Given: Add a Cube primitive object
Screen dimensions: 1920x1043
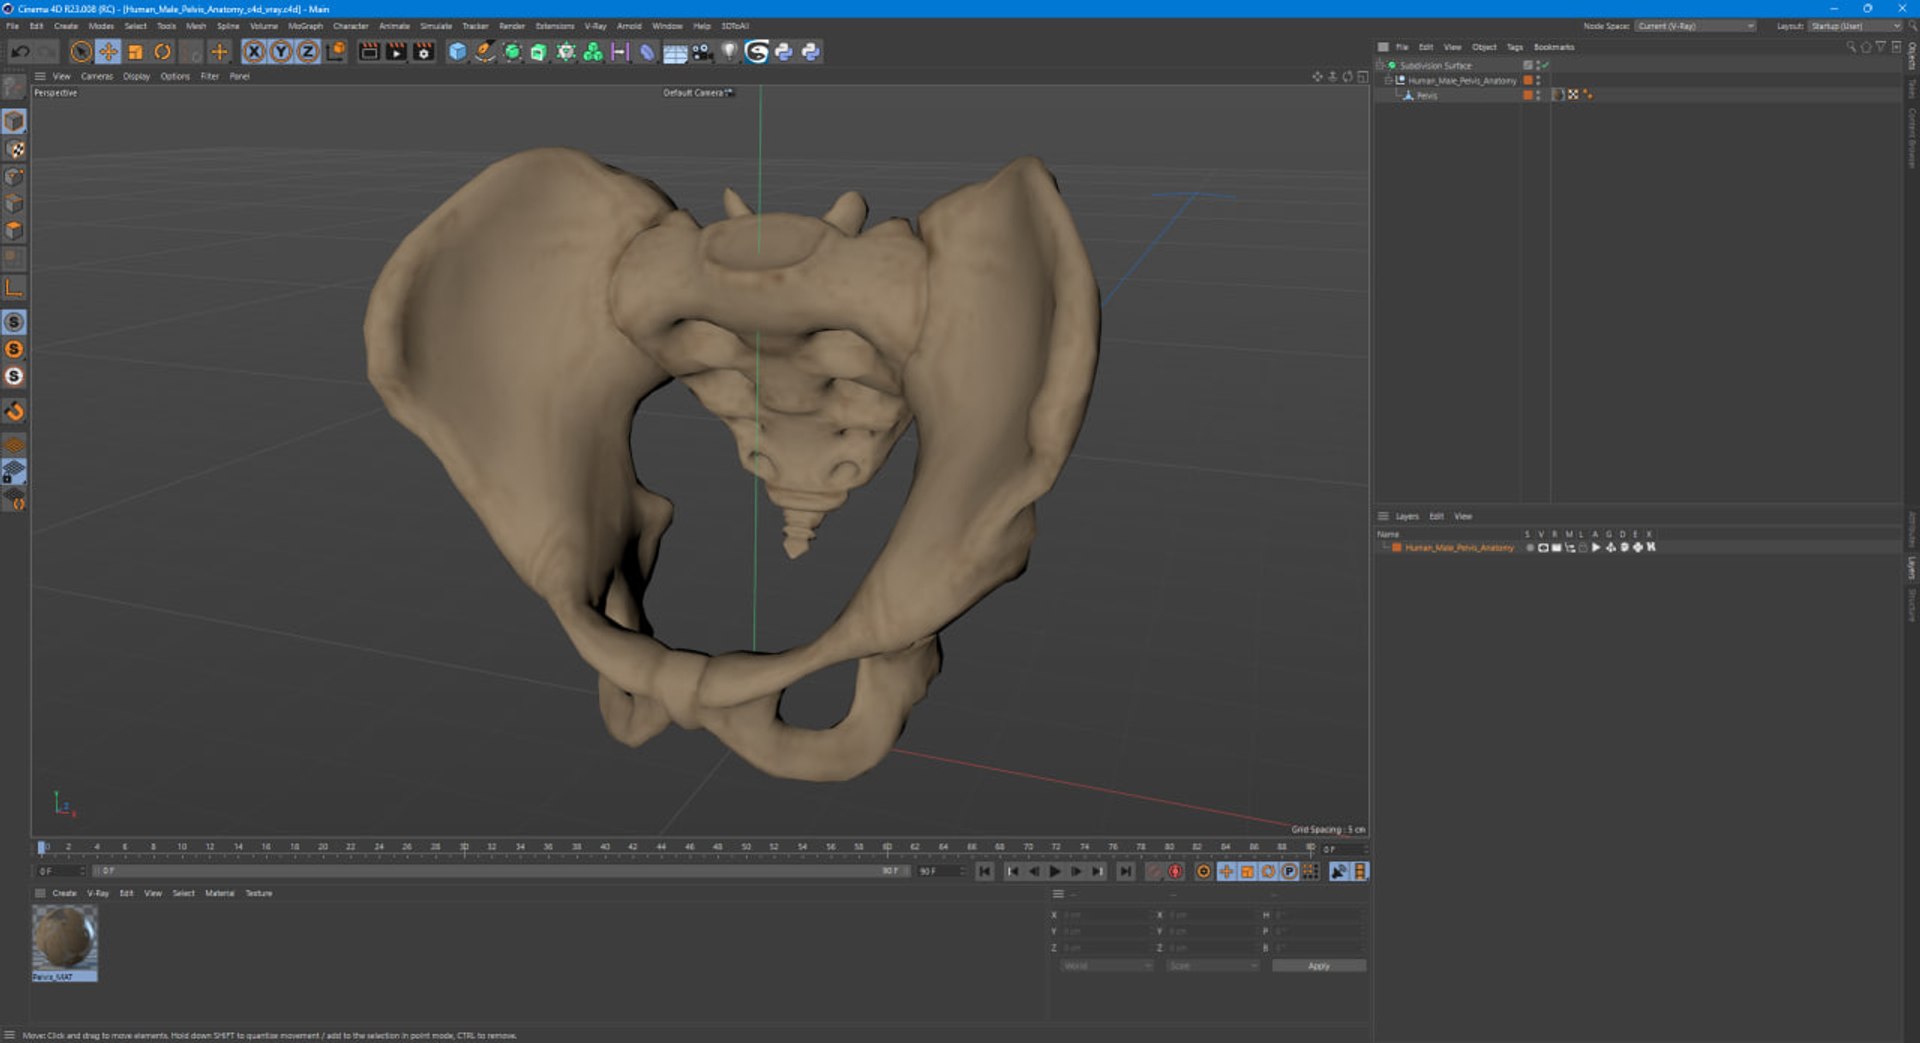Looking at the screenshot, I should click(457, 52).
